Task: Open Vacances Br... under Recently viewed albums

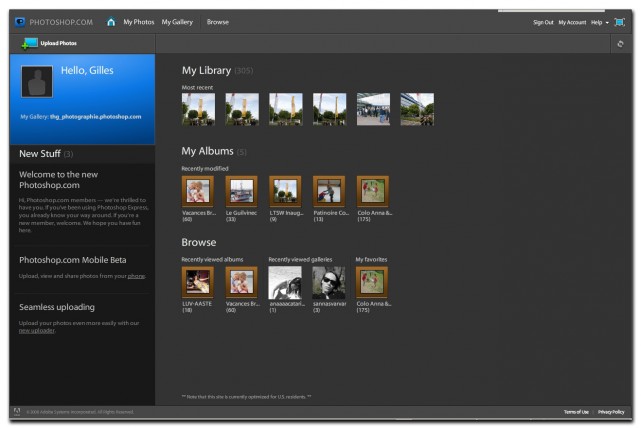Action: point(242,282)
